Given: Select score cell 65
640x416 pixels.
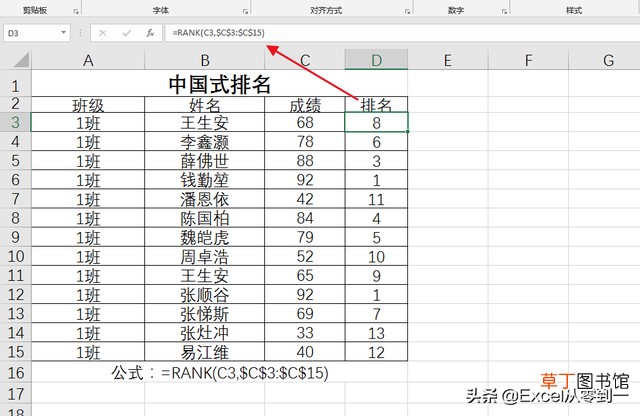Looking at the screenshot, I should (305, 276).
